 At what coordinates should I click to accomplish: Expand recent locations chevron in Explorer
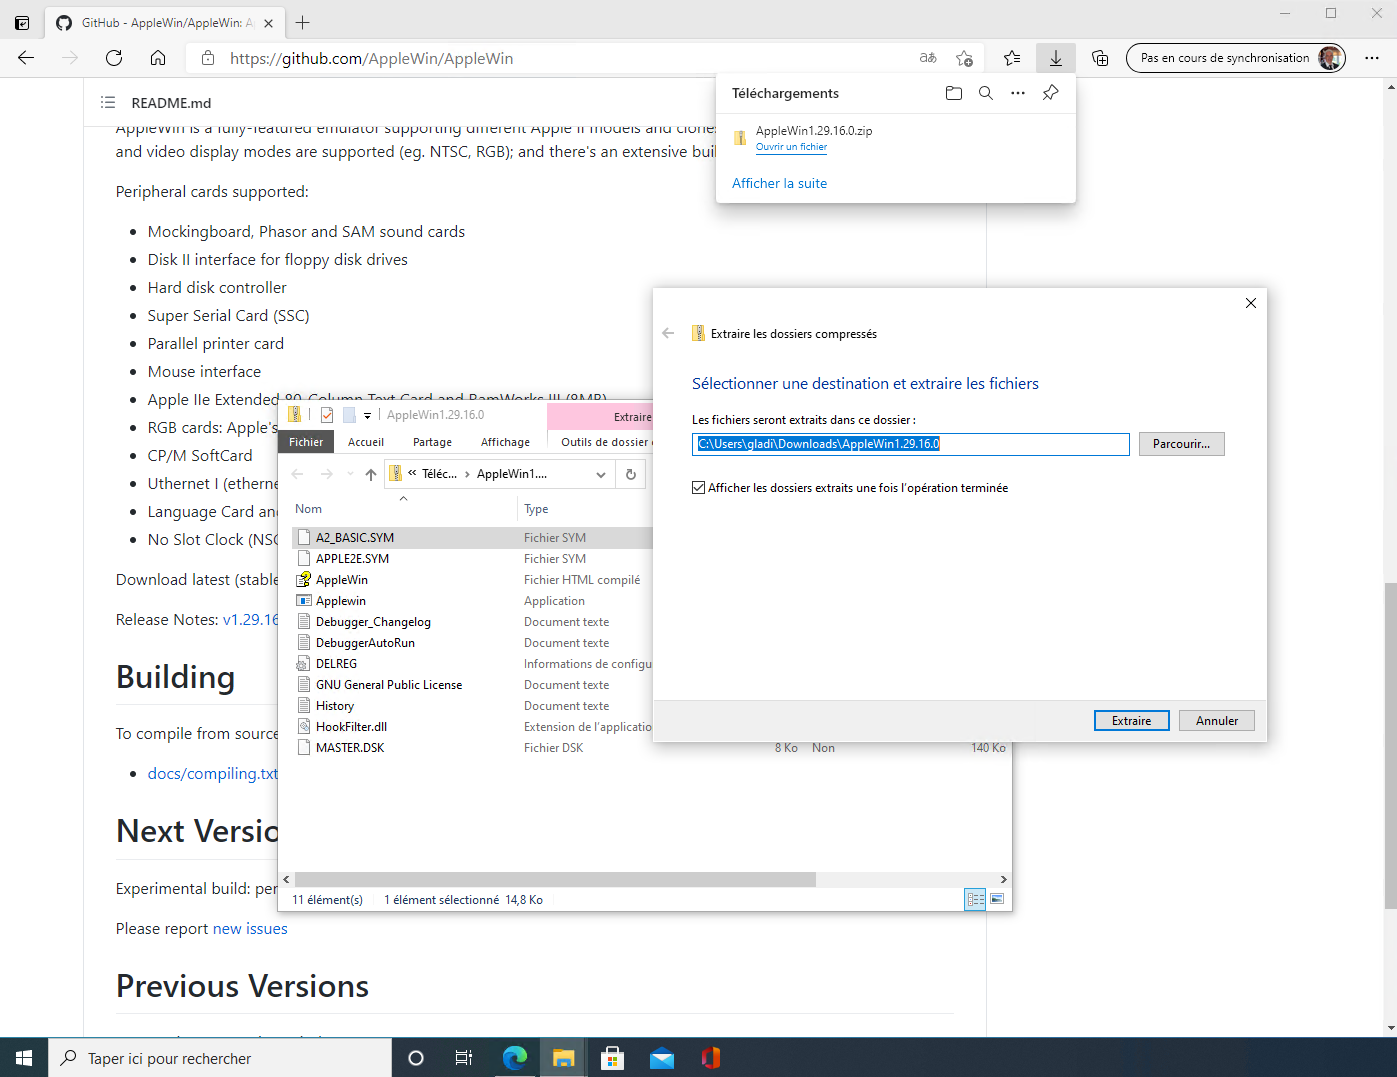click(350, 474)
